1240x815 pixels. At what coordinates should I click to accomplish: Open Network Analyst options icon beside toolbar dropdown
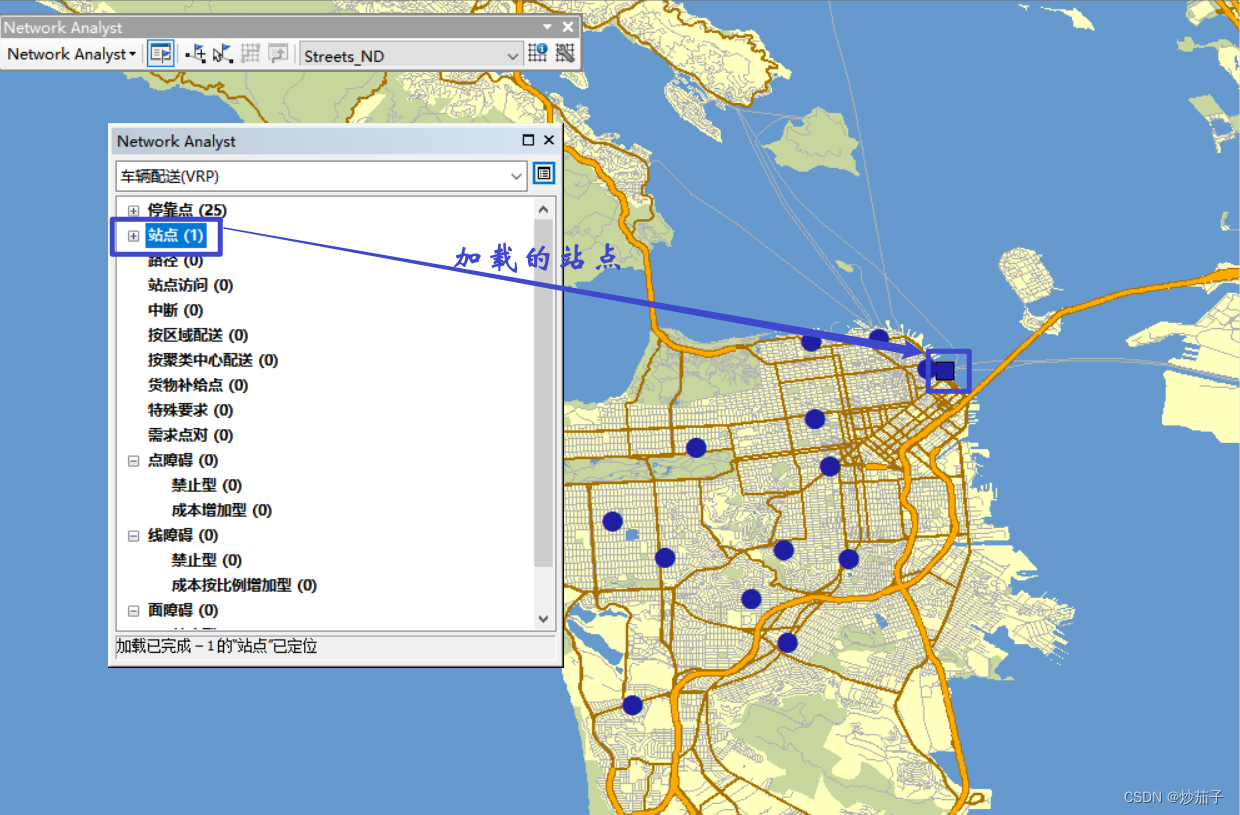click(565, 52)
